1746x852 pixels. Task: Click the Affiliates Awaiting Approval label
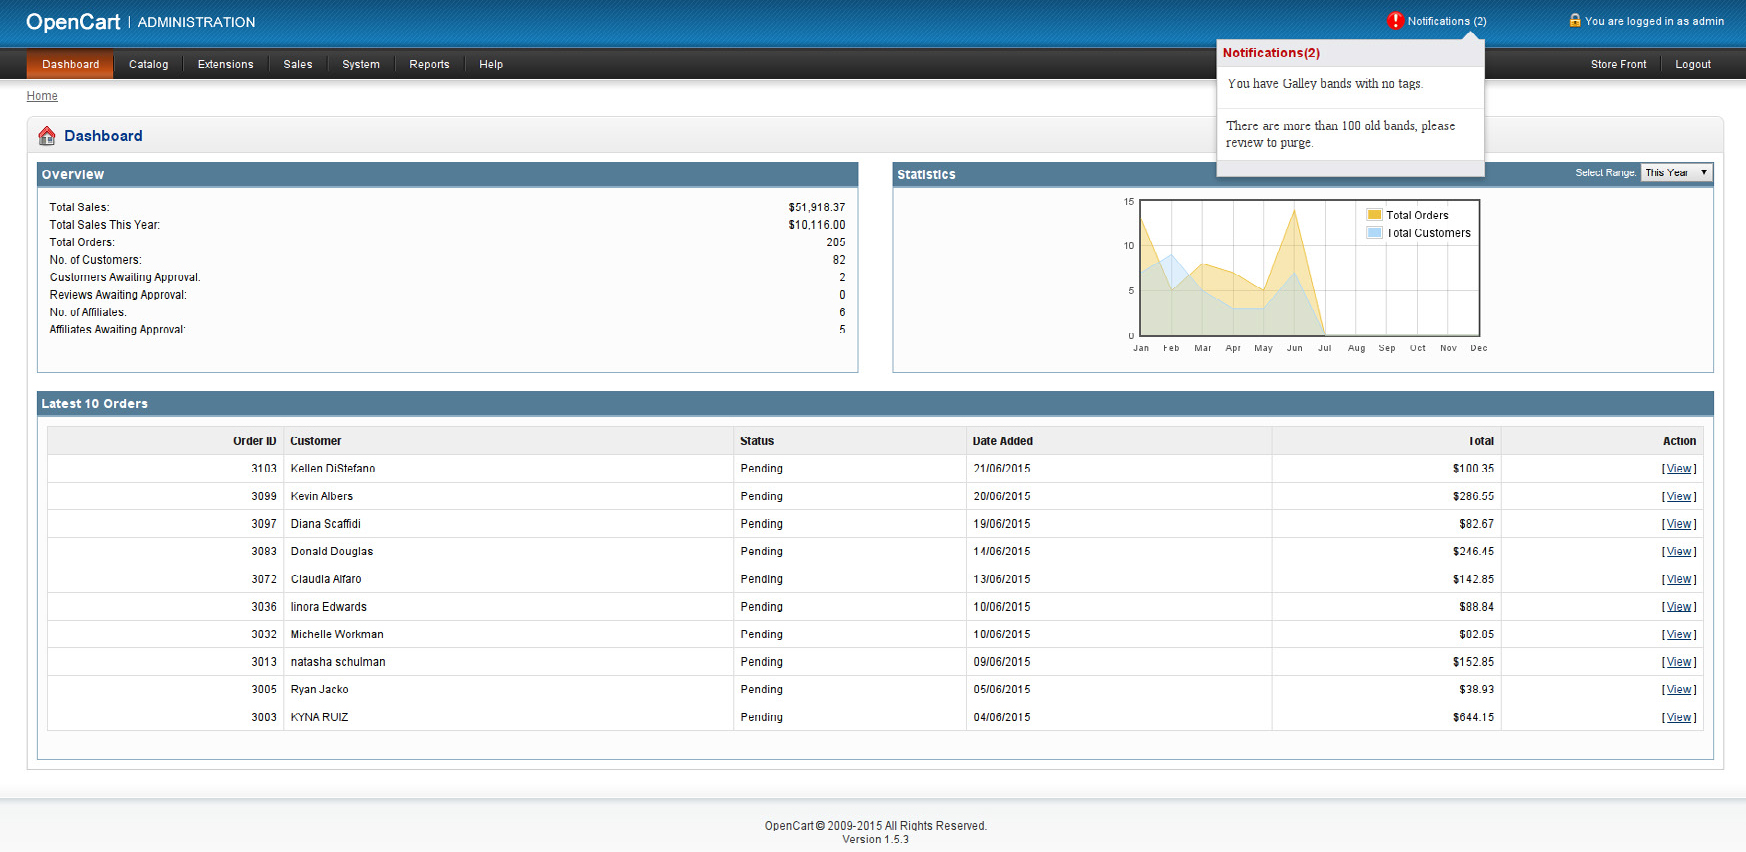click(117, 329)
